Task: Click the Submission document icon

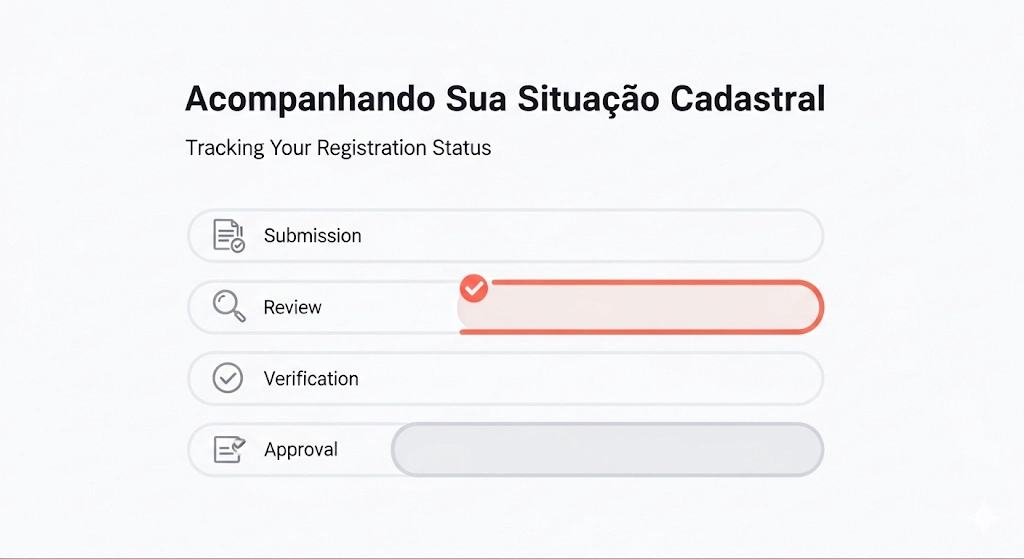Action: [x=229, y=236]
